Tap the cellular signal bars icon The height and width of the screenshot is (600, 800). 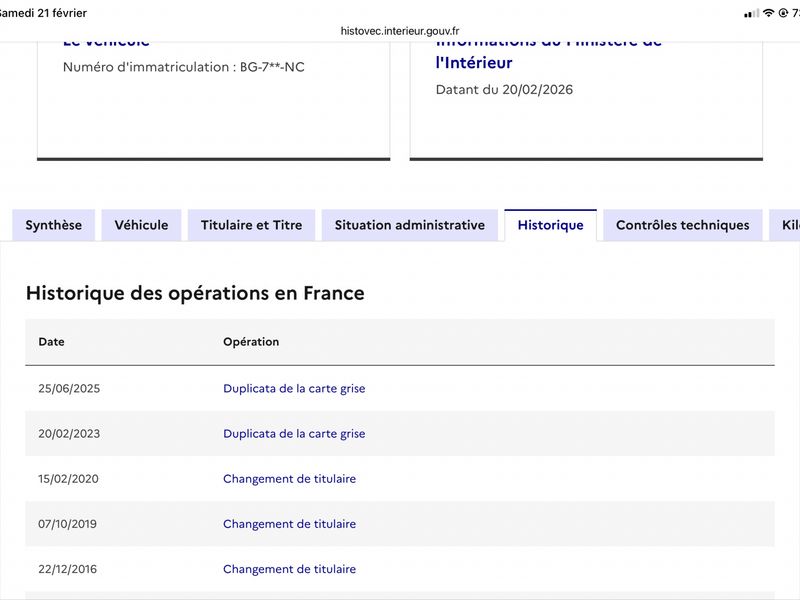pyautogui.click(x=752, y=13)
